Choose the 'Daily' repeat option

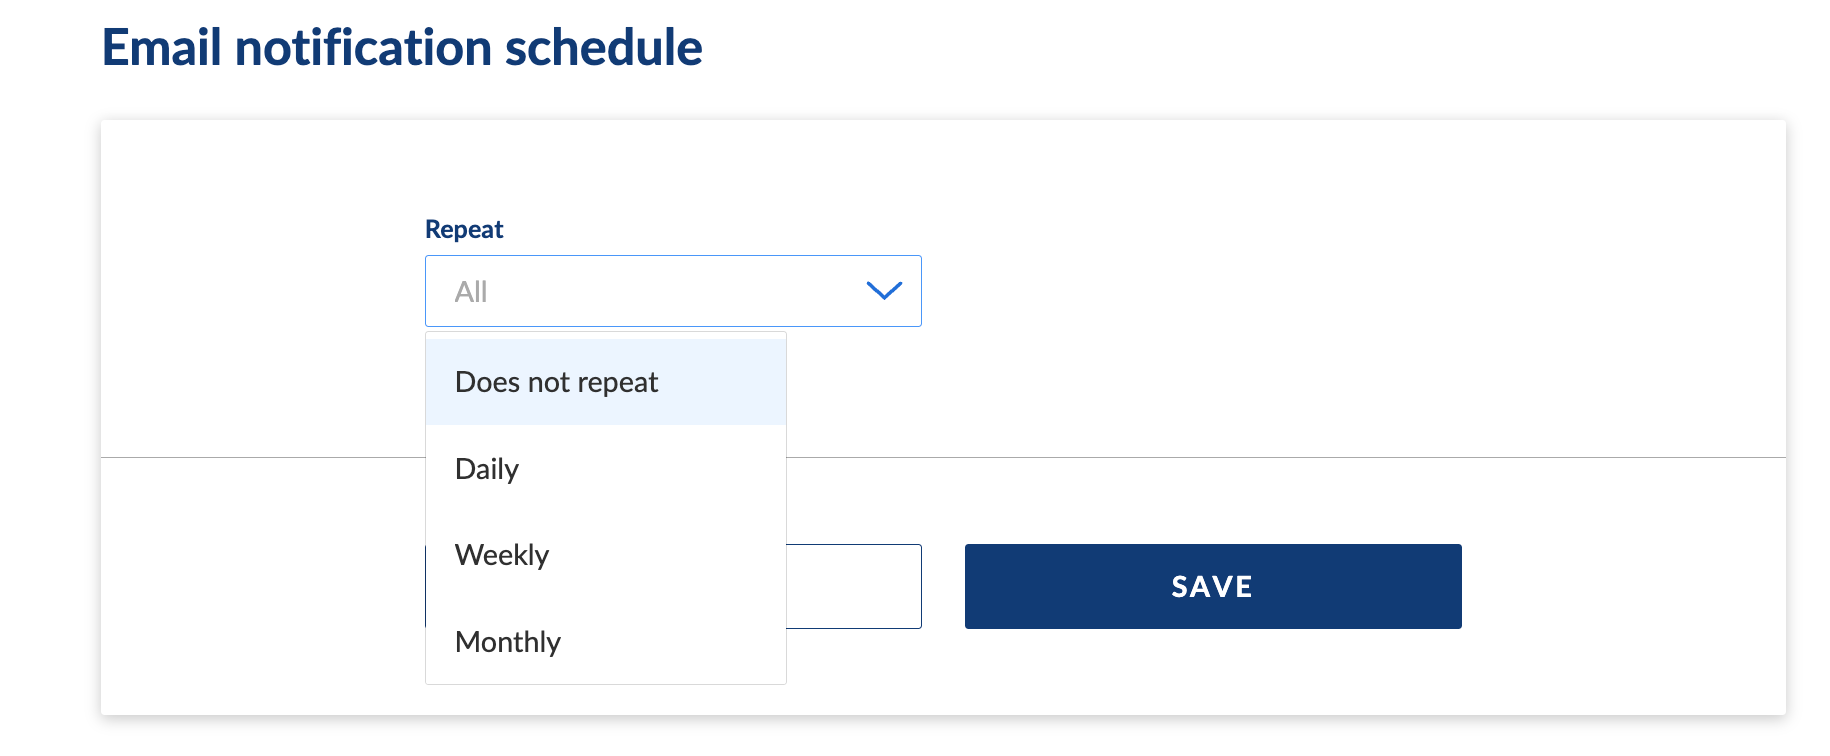pos(606,469)
